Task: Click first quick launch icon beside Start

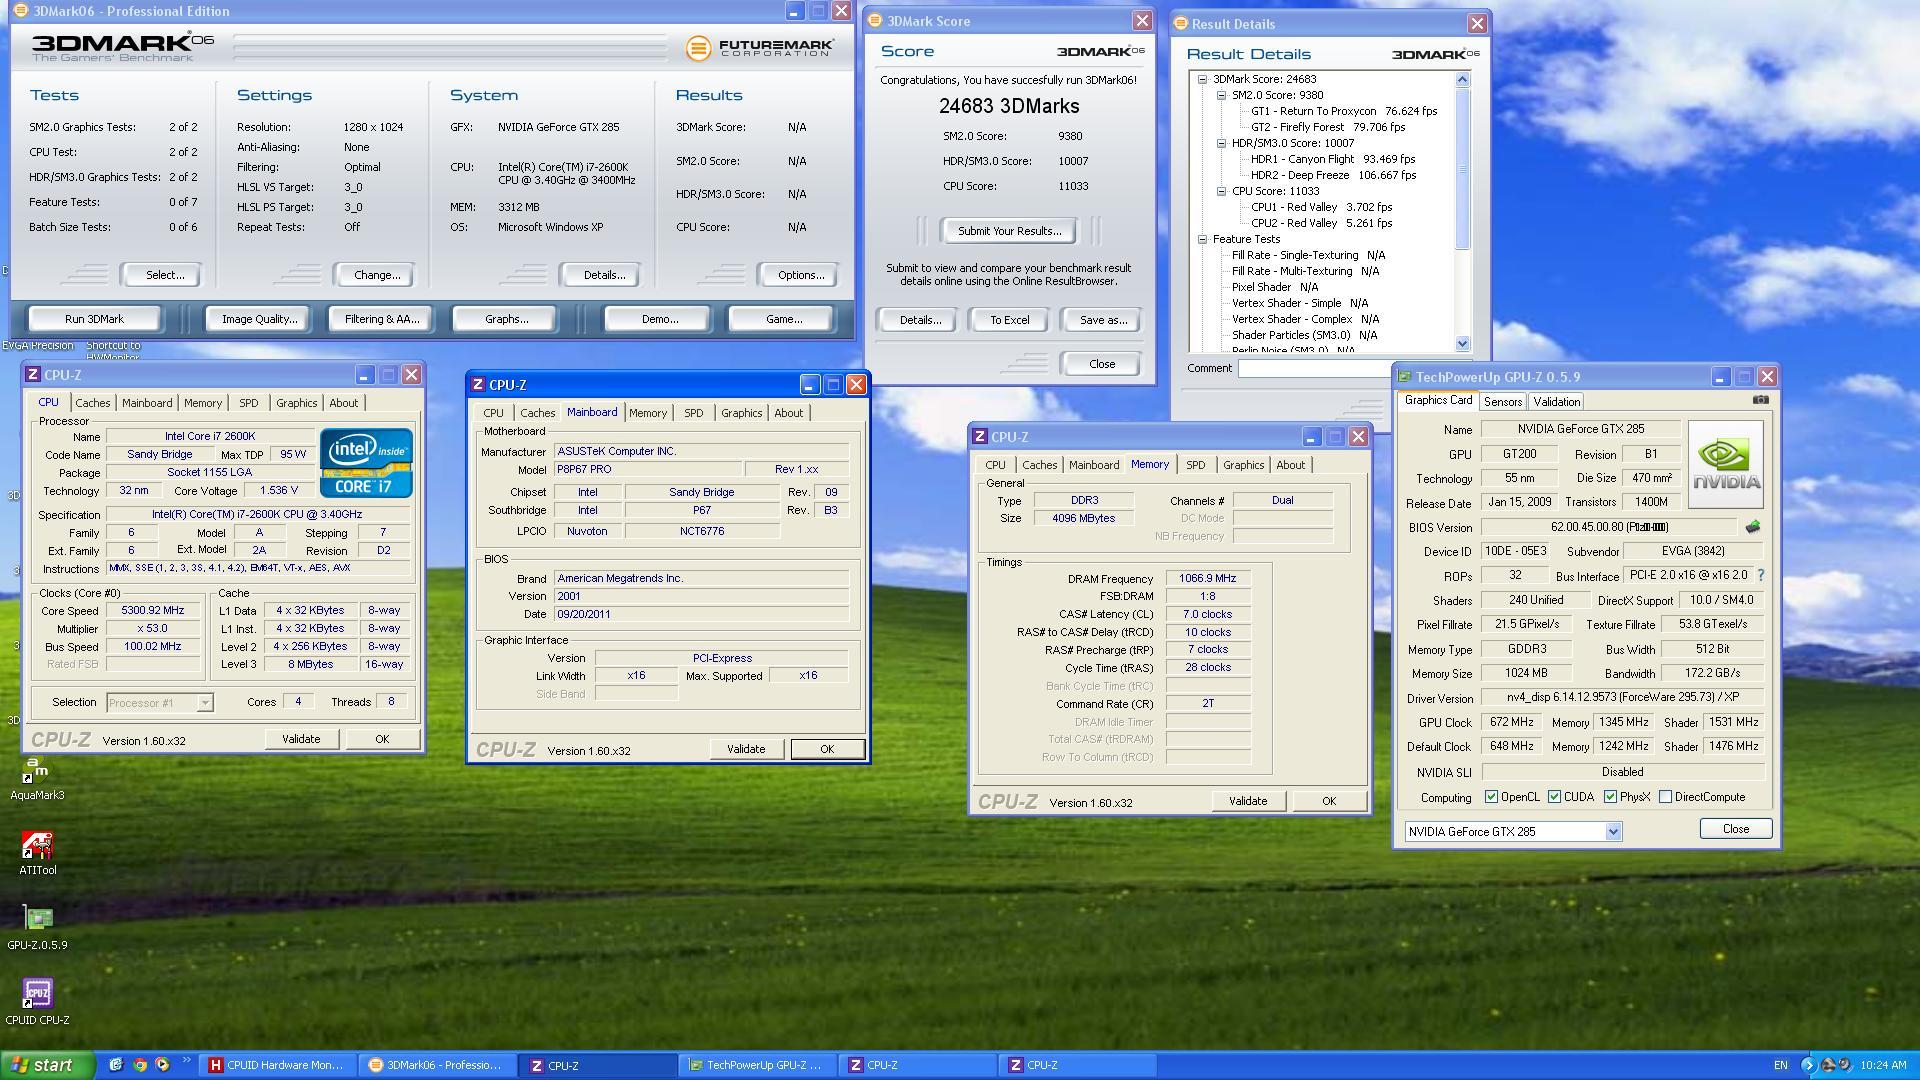Action: point(116,1065)
